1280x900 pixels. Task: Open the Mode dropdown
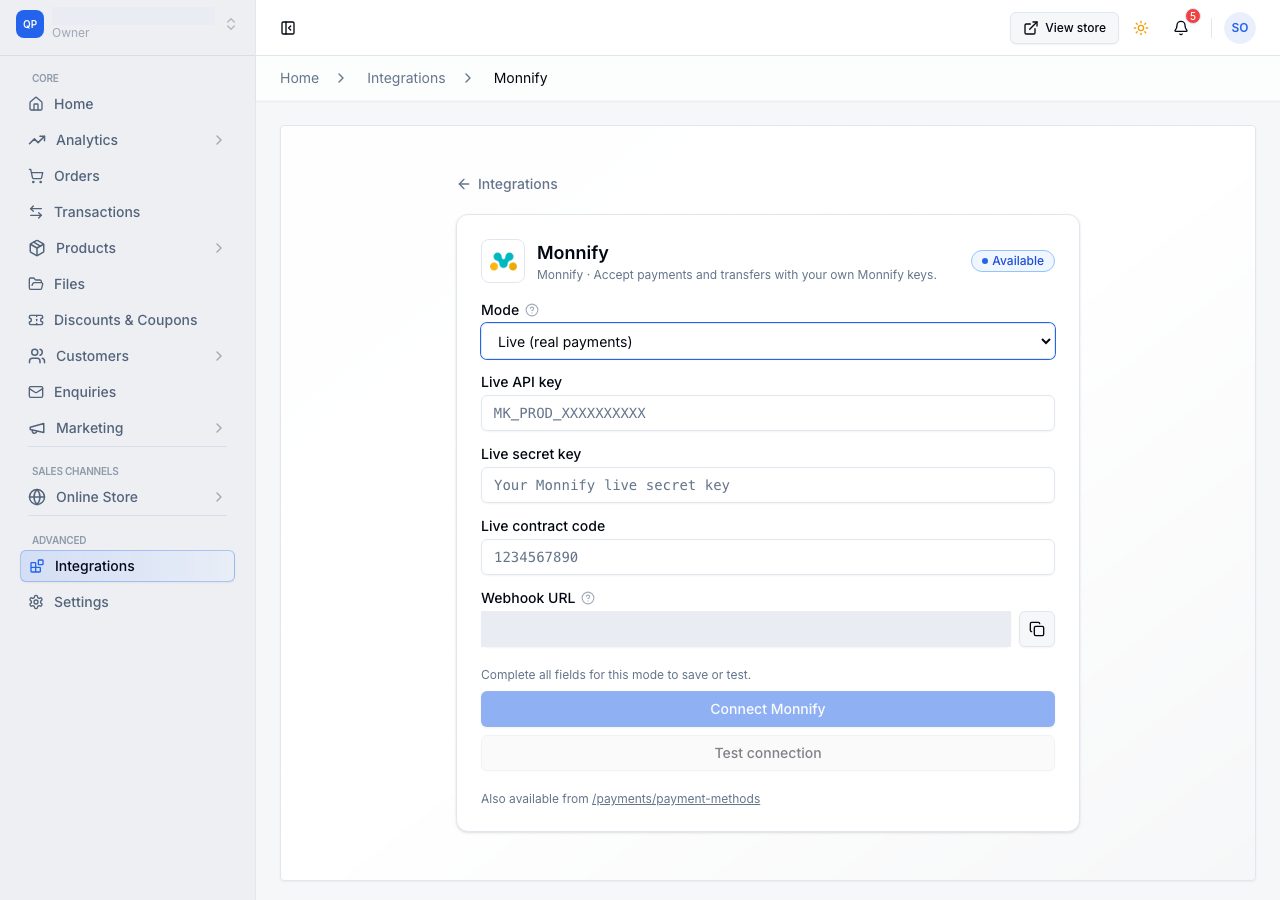pyautogui.click(x=768, y=341)
